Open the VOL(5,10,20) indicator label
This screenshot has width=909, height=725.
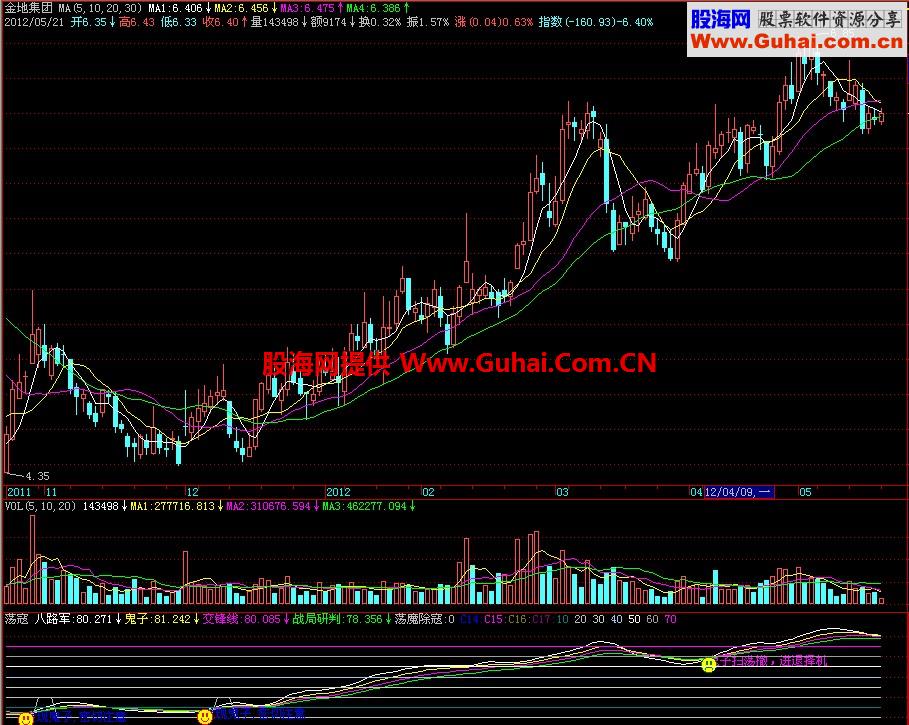[x=41, y=507]
